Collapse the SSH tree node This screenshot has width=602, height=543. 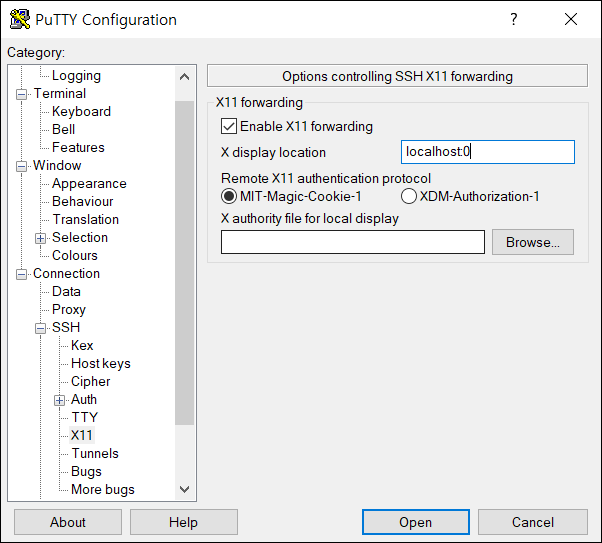pos(40,328)
